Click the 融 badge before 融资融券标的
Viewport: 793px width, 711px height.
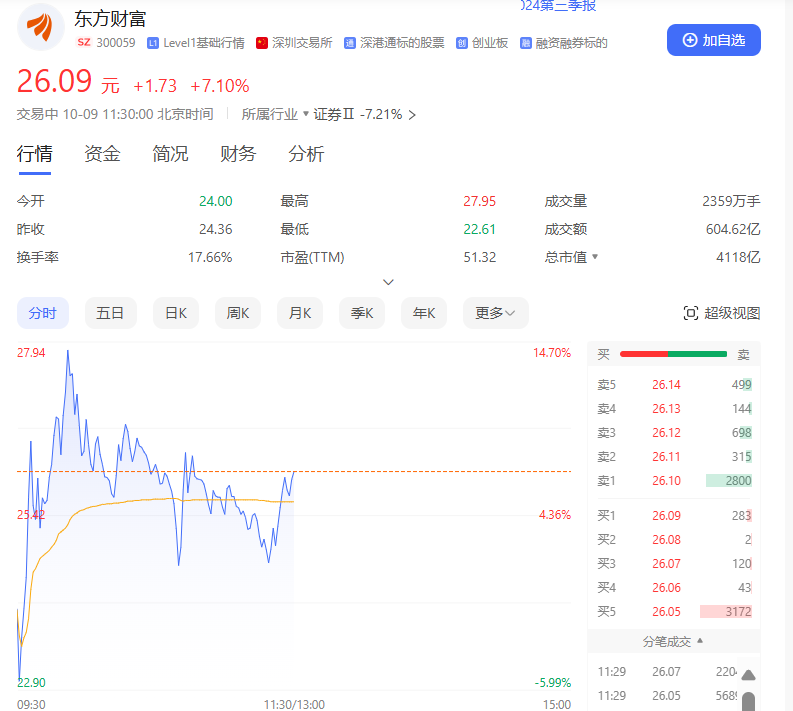click(x=525, y=43)
